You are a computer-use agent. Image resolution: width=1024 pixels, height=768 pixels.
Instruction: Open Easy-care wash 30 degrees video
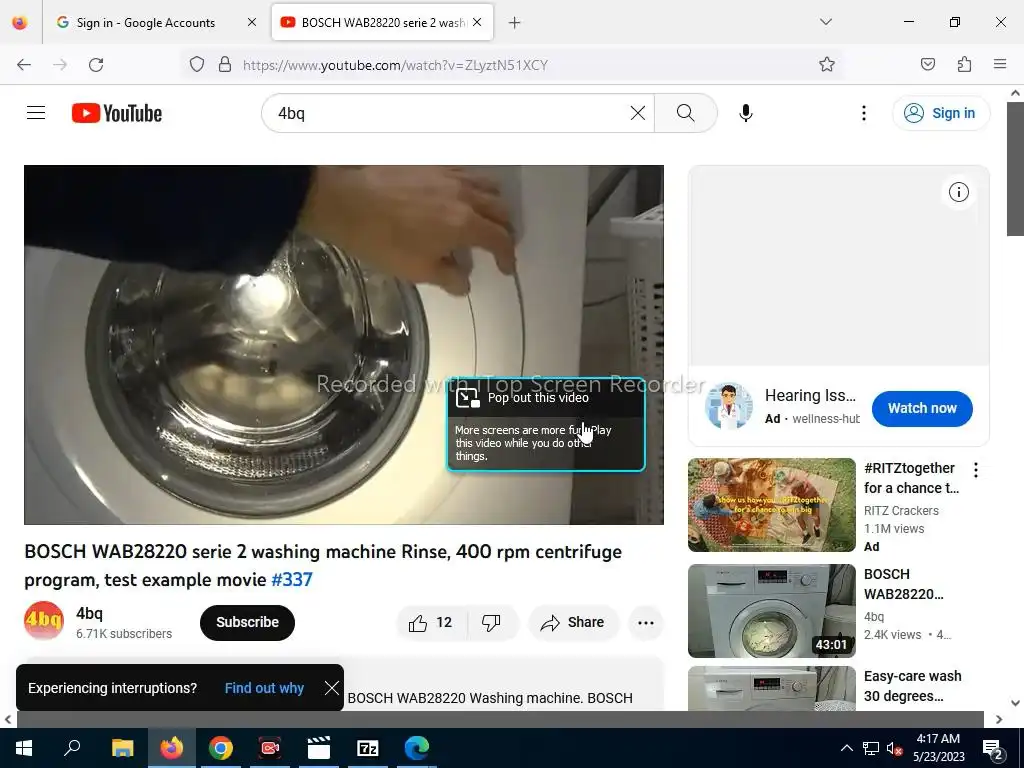click(x=912, y=686)
